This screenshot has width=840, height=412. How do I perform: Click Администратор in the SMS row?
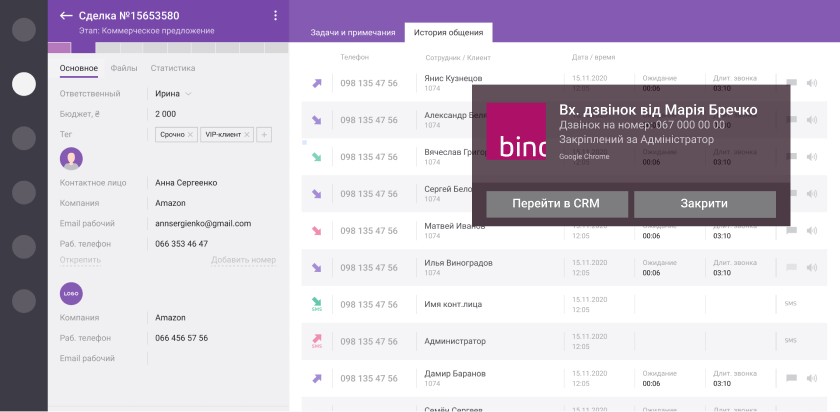pos(455,341)
